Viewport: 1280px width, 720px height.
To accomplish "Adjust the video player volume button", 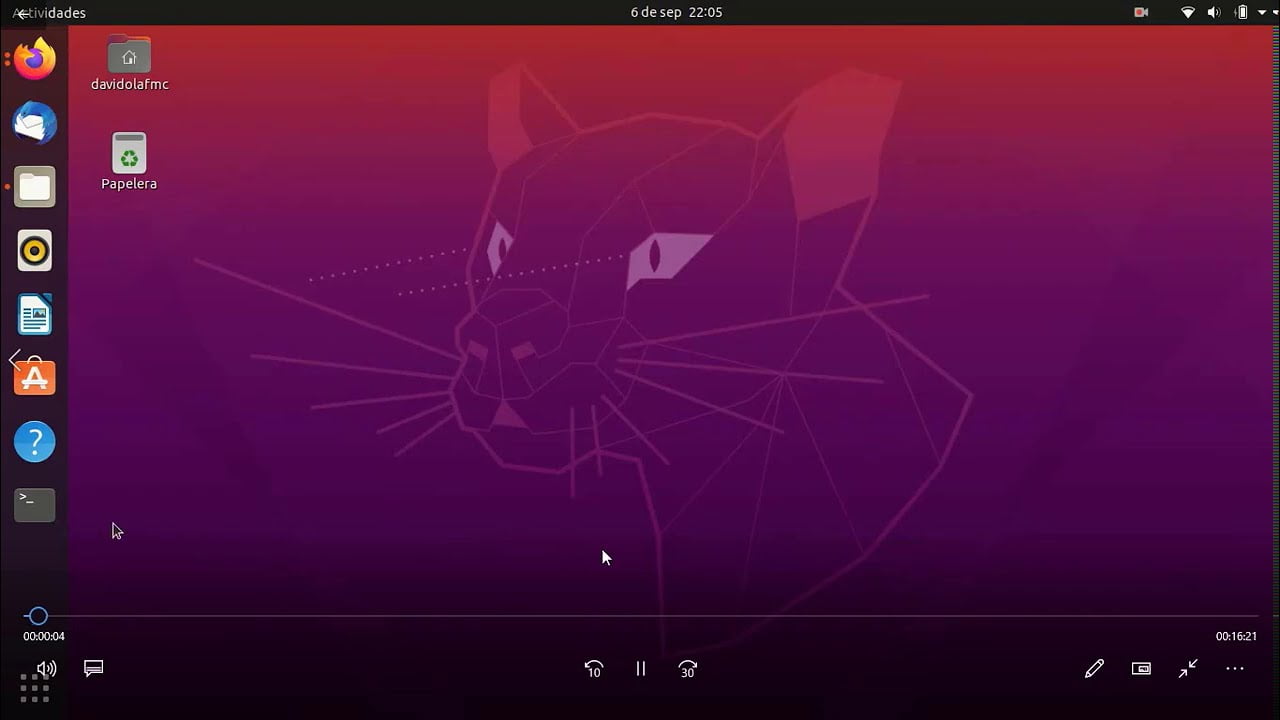I will tap(46, 668).
